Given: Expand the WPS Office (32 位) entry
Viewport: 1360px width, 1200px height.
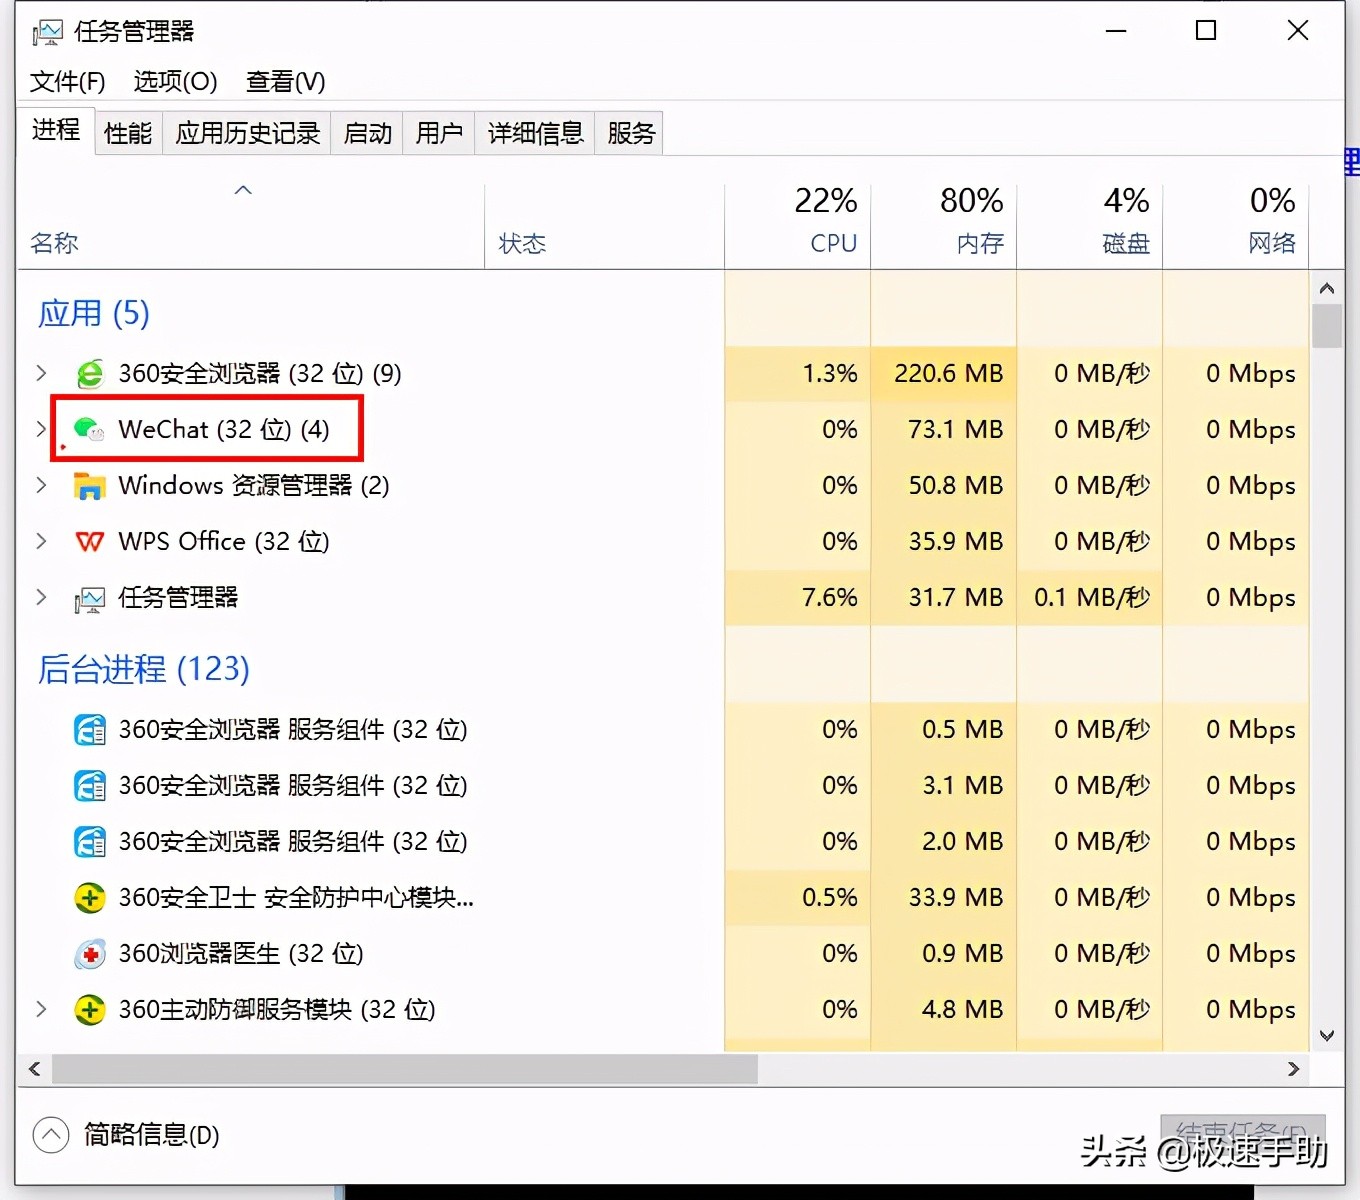Looking at the screenshot, I should click(x=41, y=541).
